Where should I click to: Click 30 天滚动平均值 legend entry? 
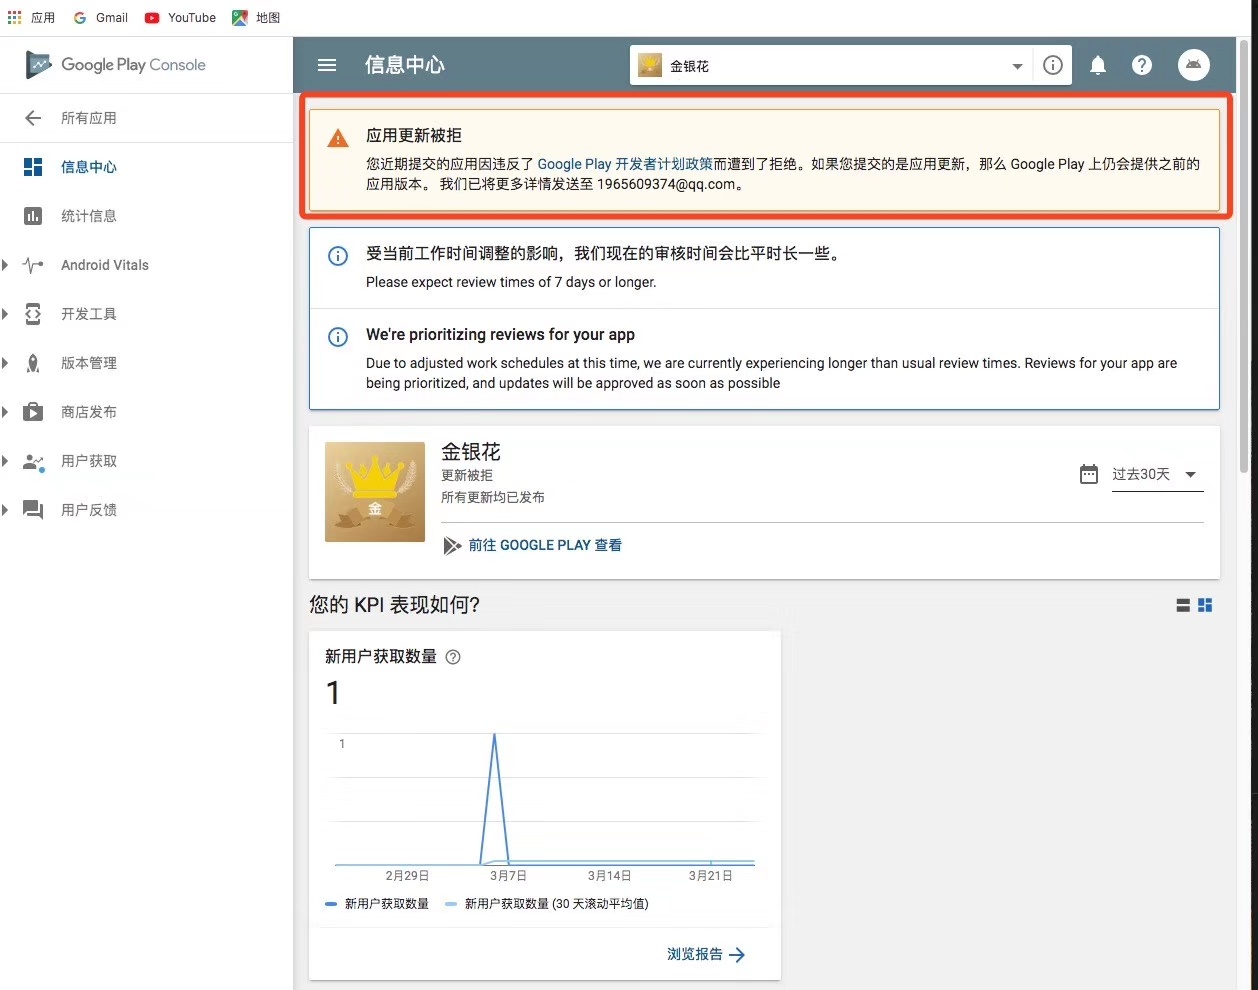tap(547, 904)
